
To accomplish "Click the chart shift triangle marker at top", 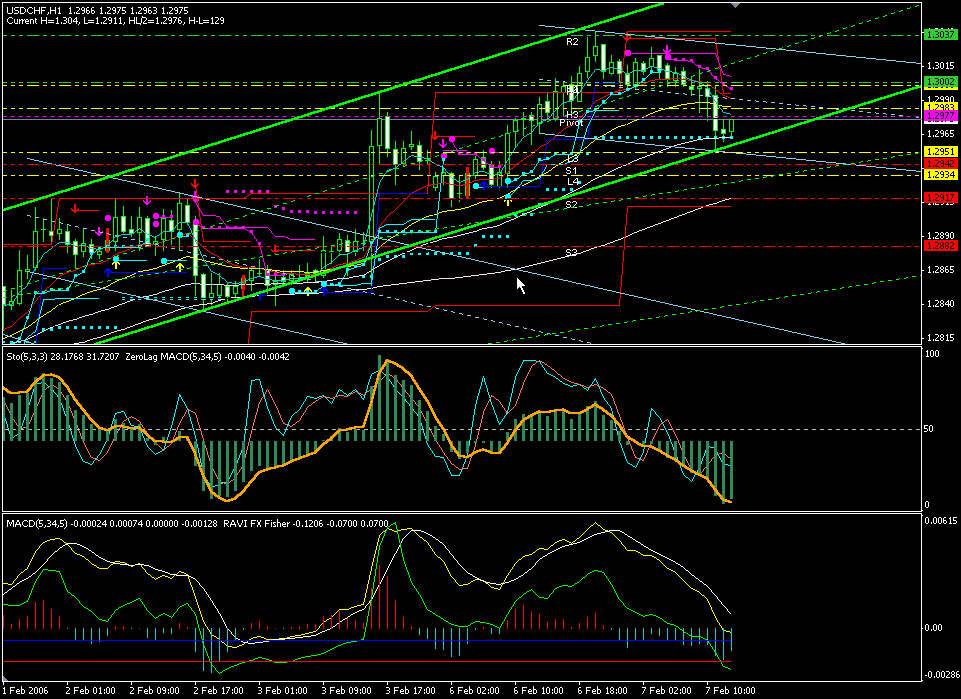I will pos(735,4).
